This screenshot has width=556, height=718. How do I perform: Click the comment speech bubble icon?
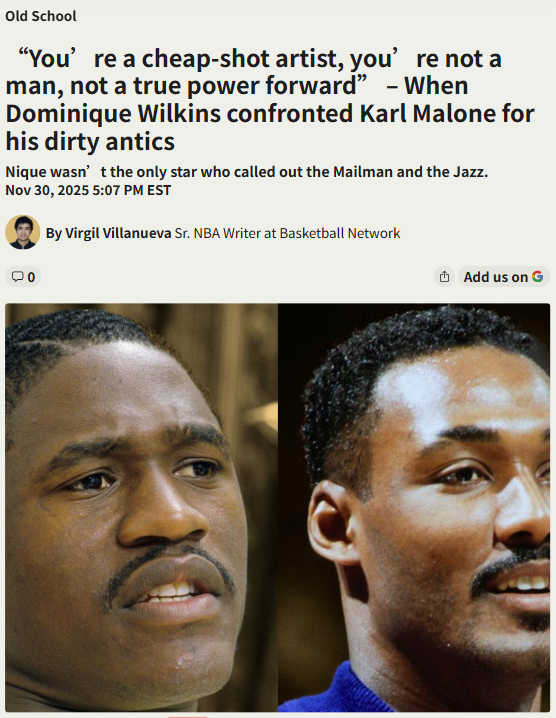tap(17, 277)
